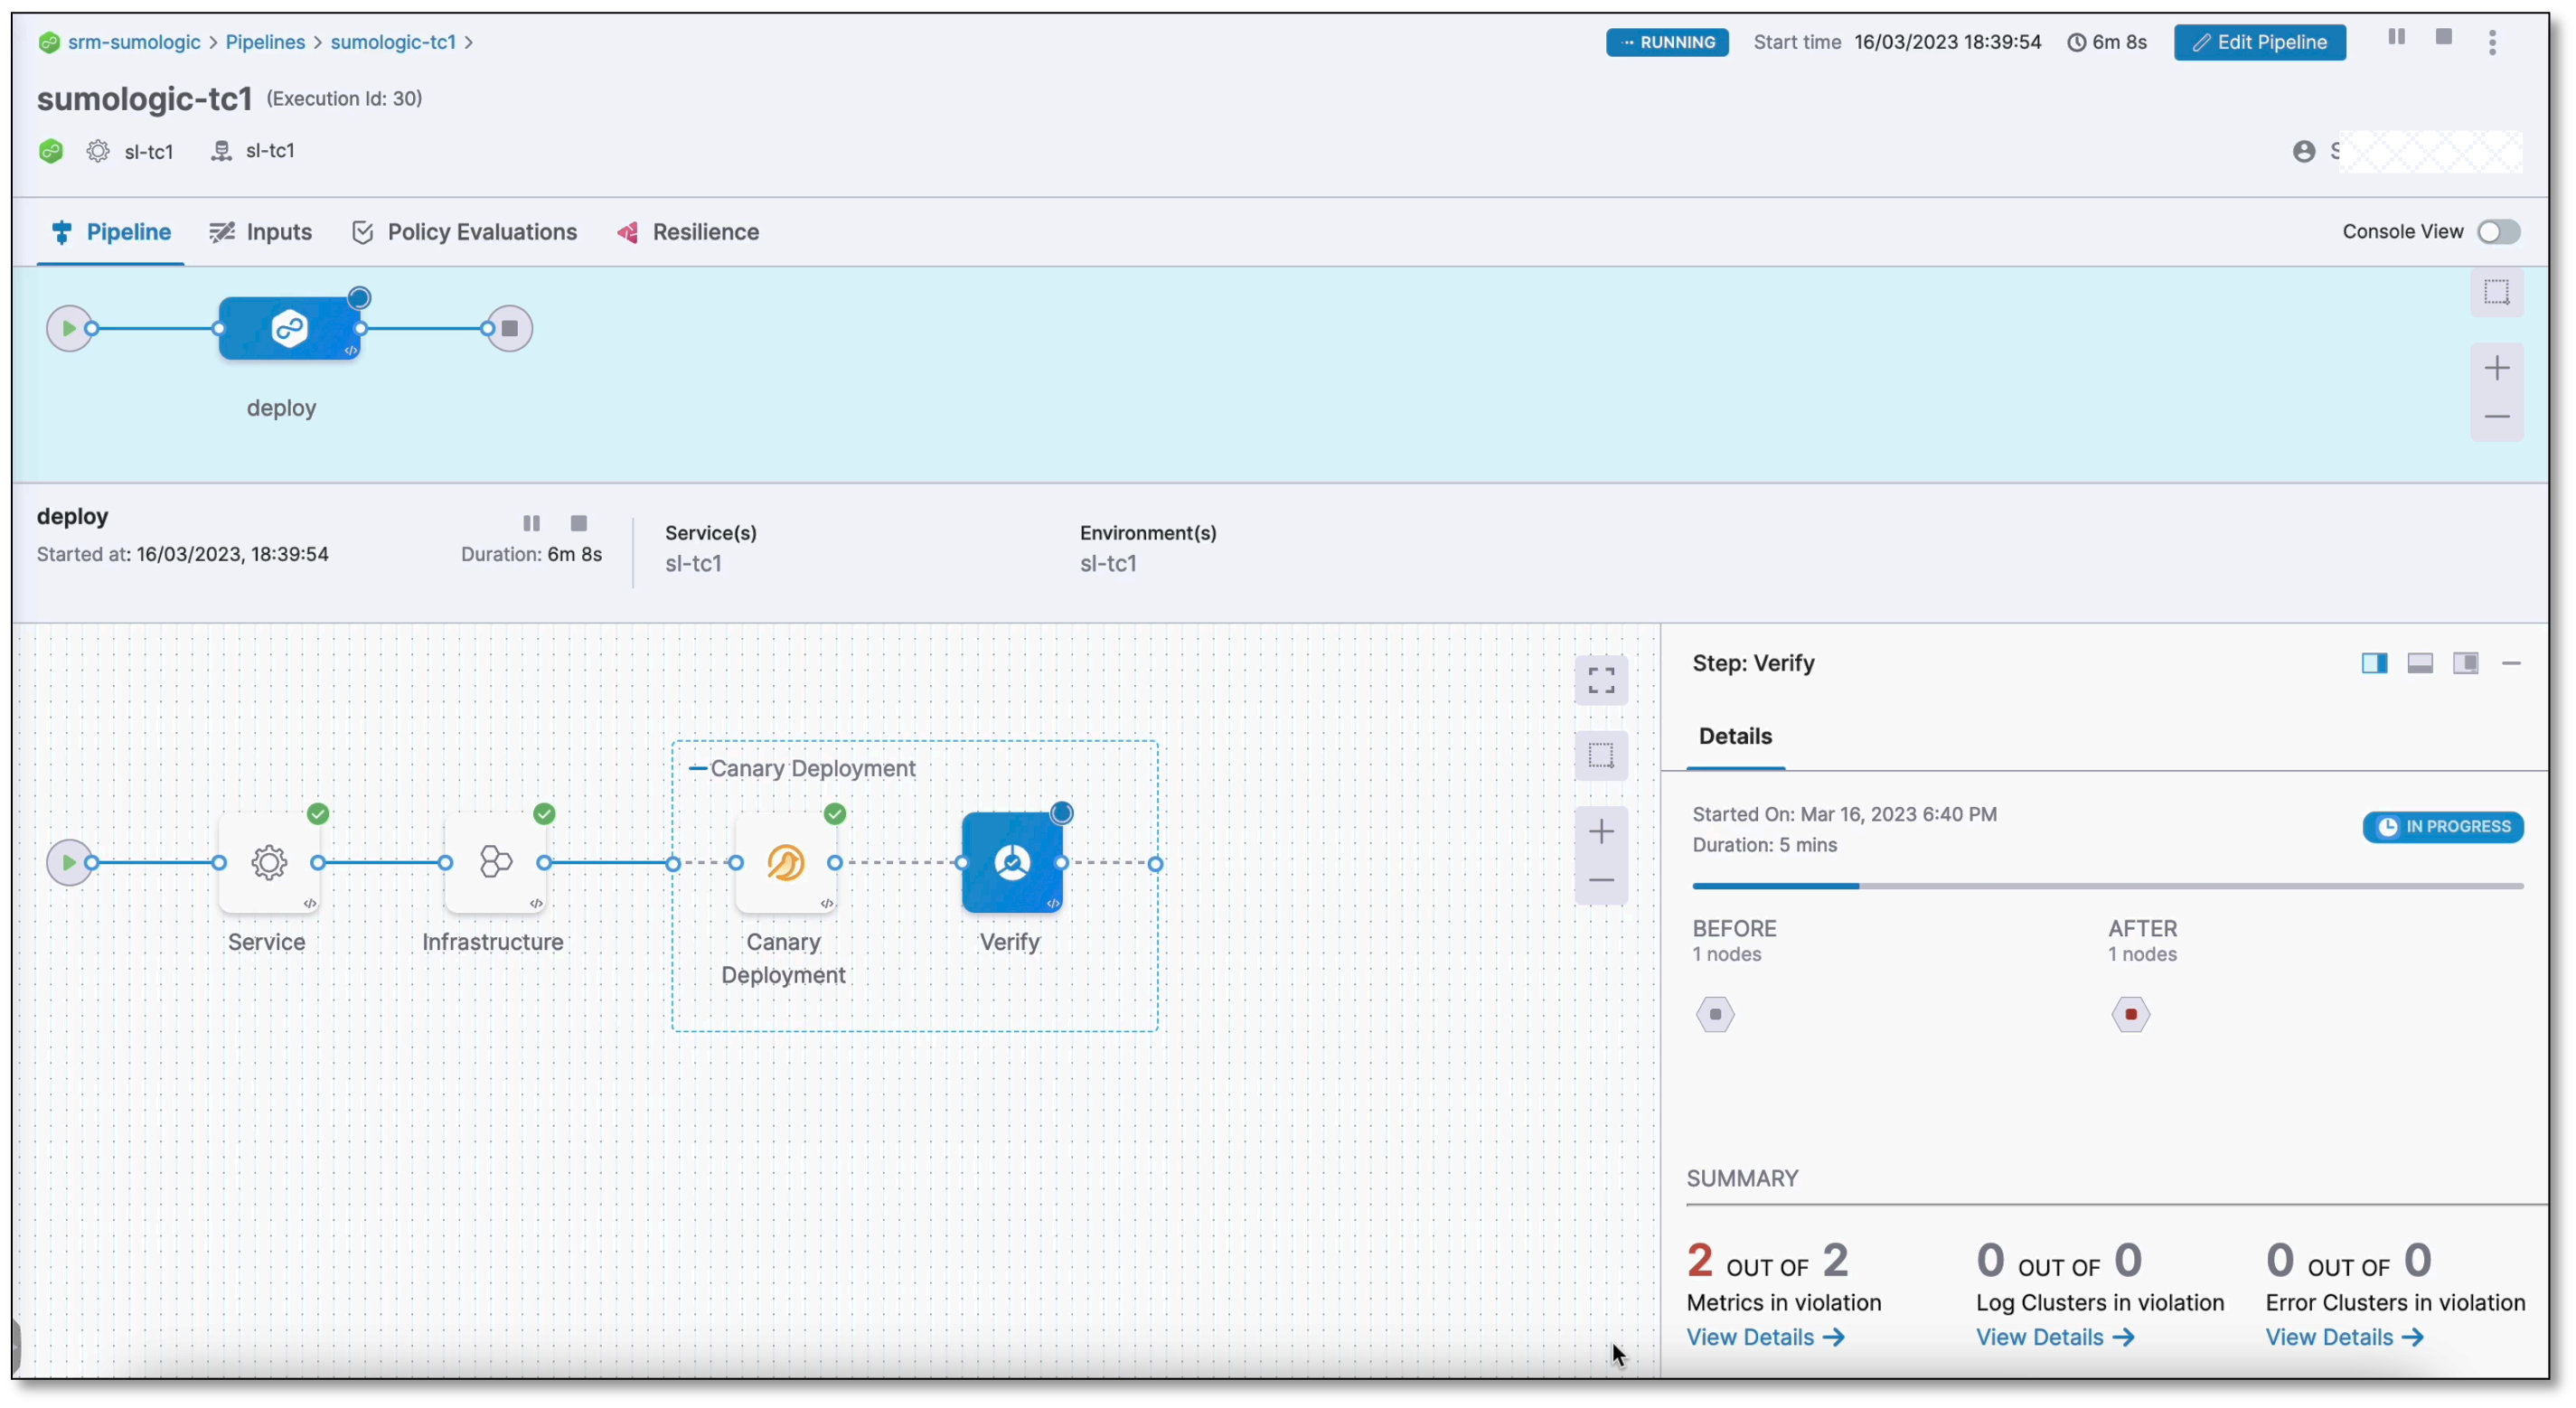
Task: Pause the deploy stage
Action: [532, 523]
